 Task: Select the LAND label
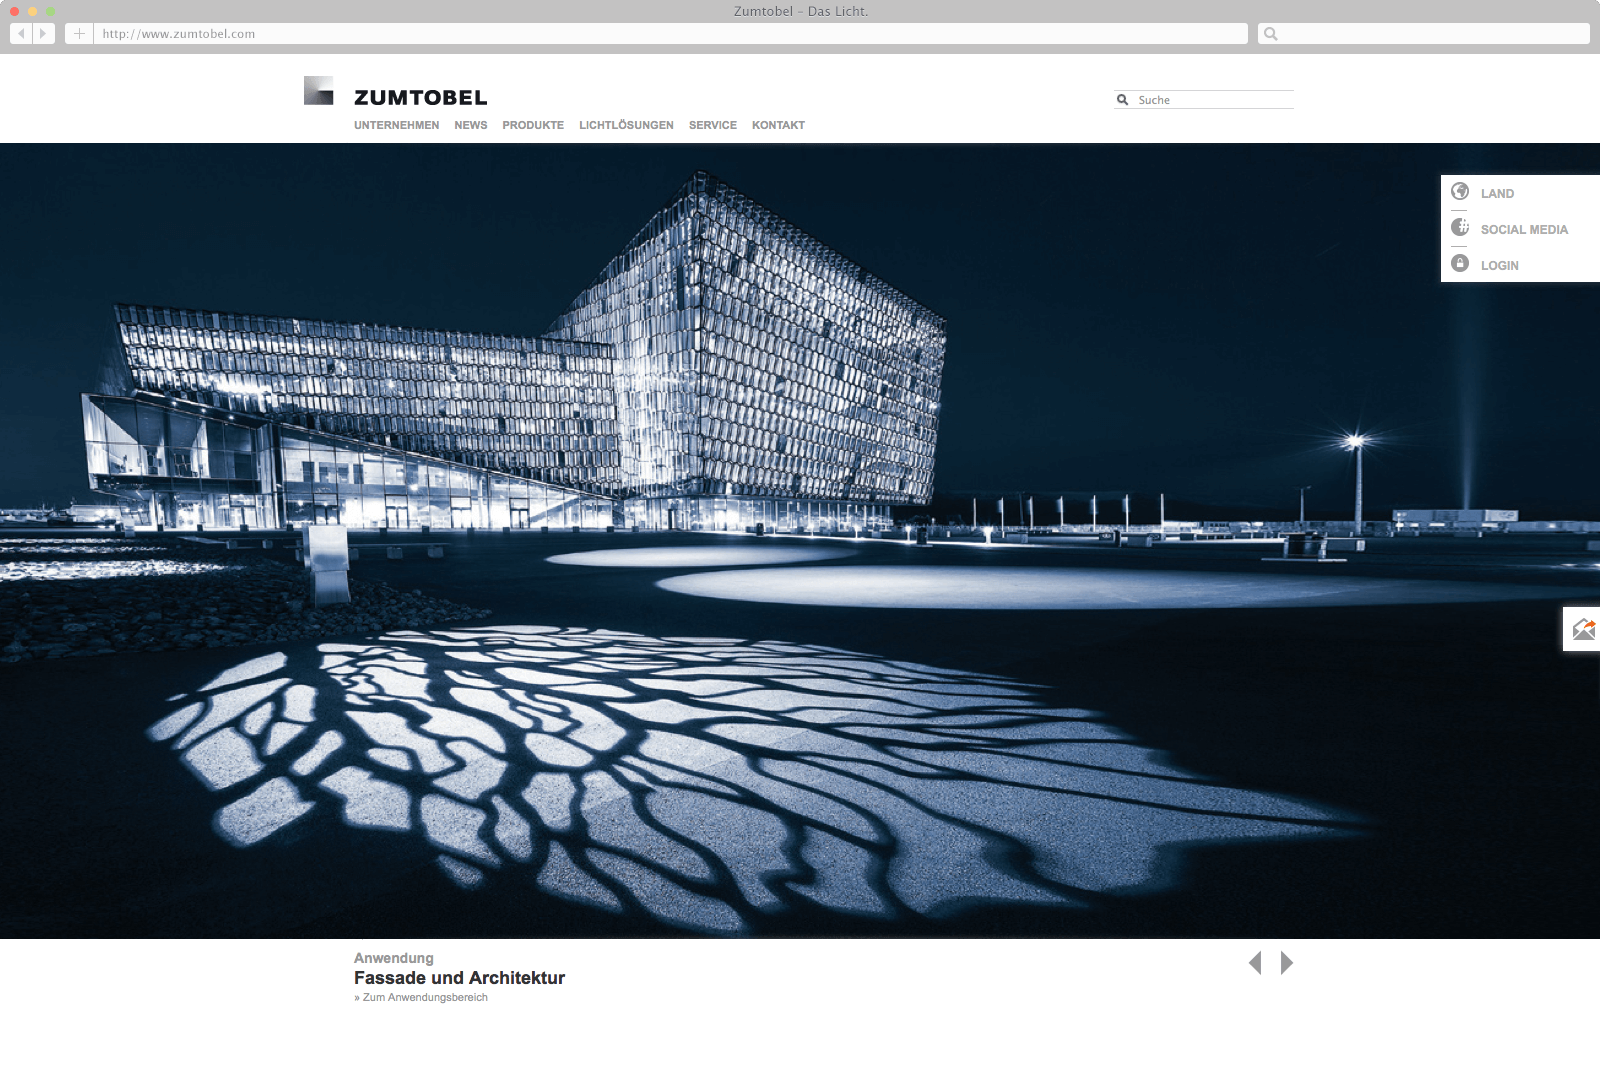[1497, 194]
